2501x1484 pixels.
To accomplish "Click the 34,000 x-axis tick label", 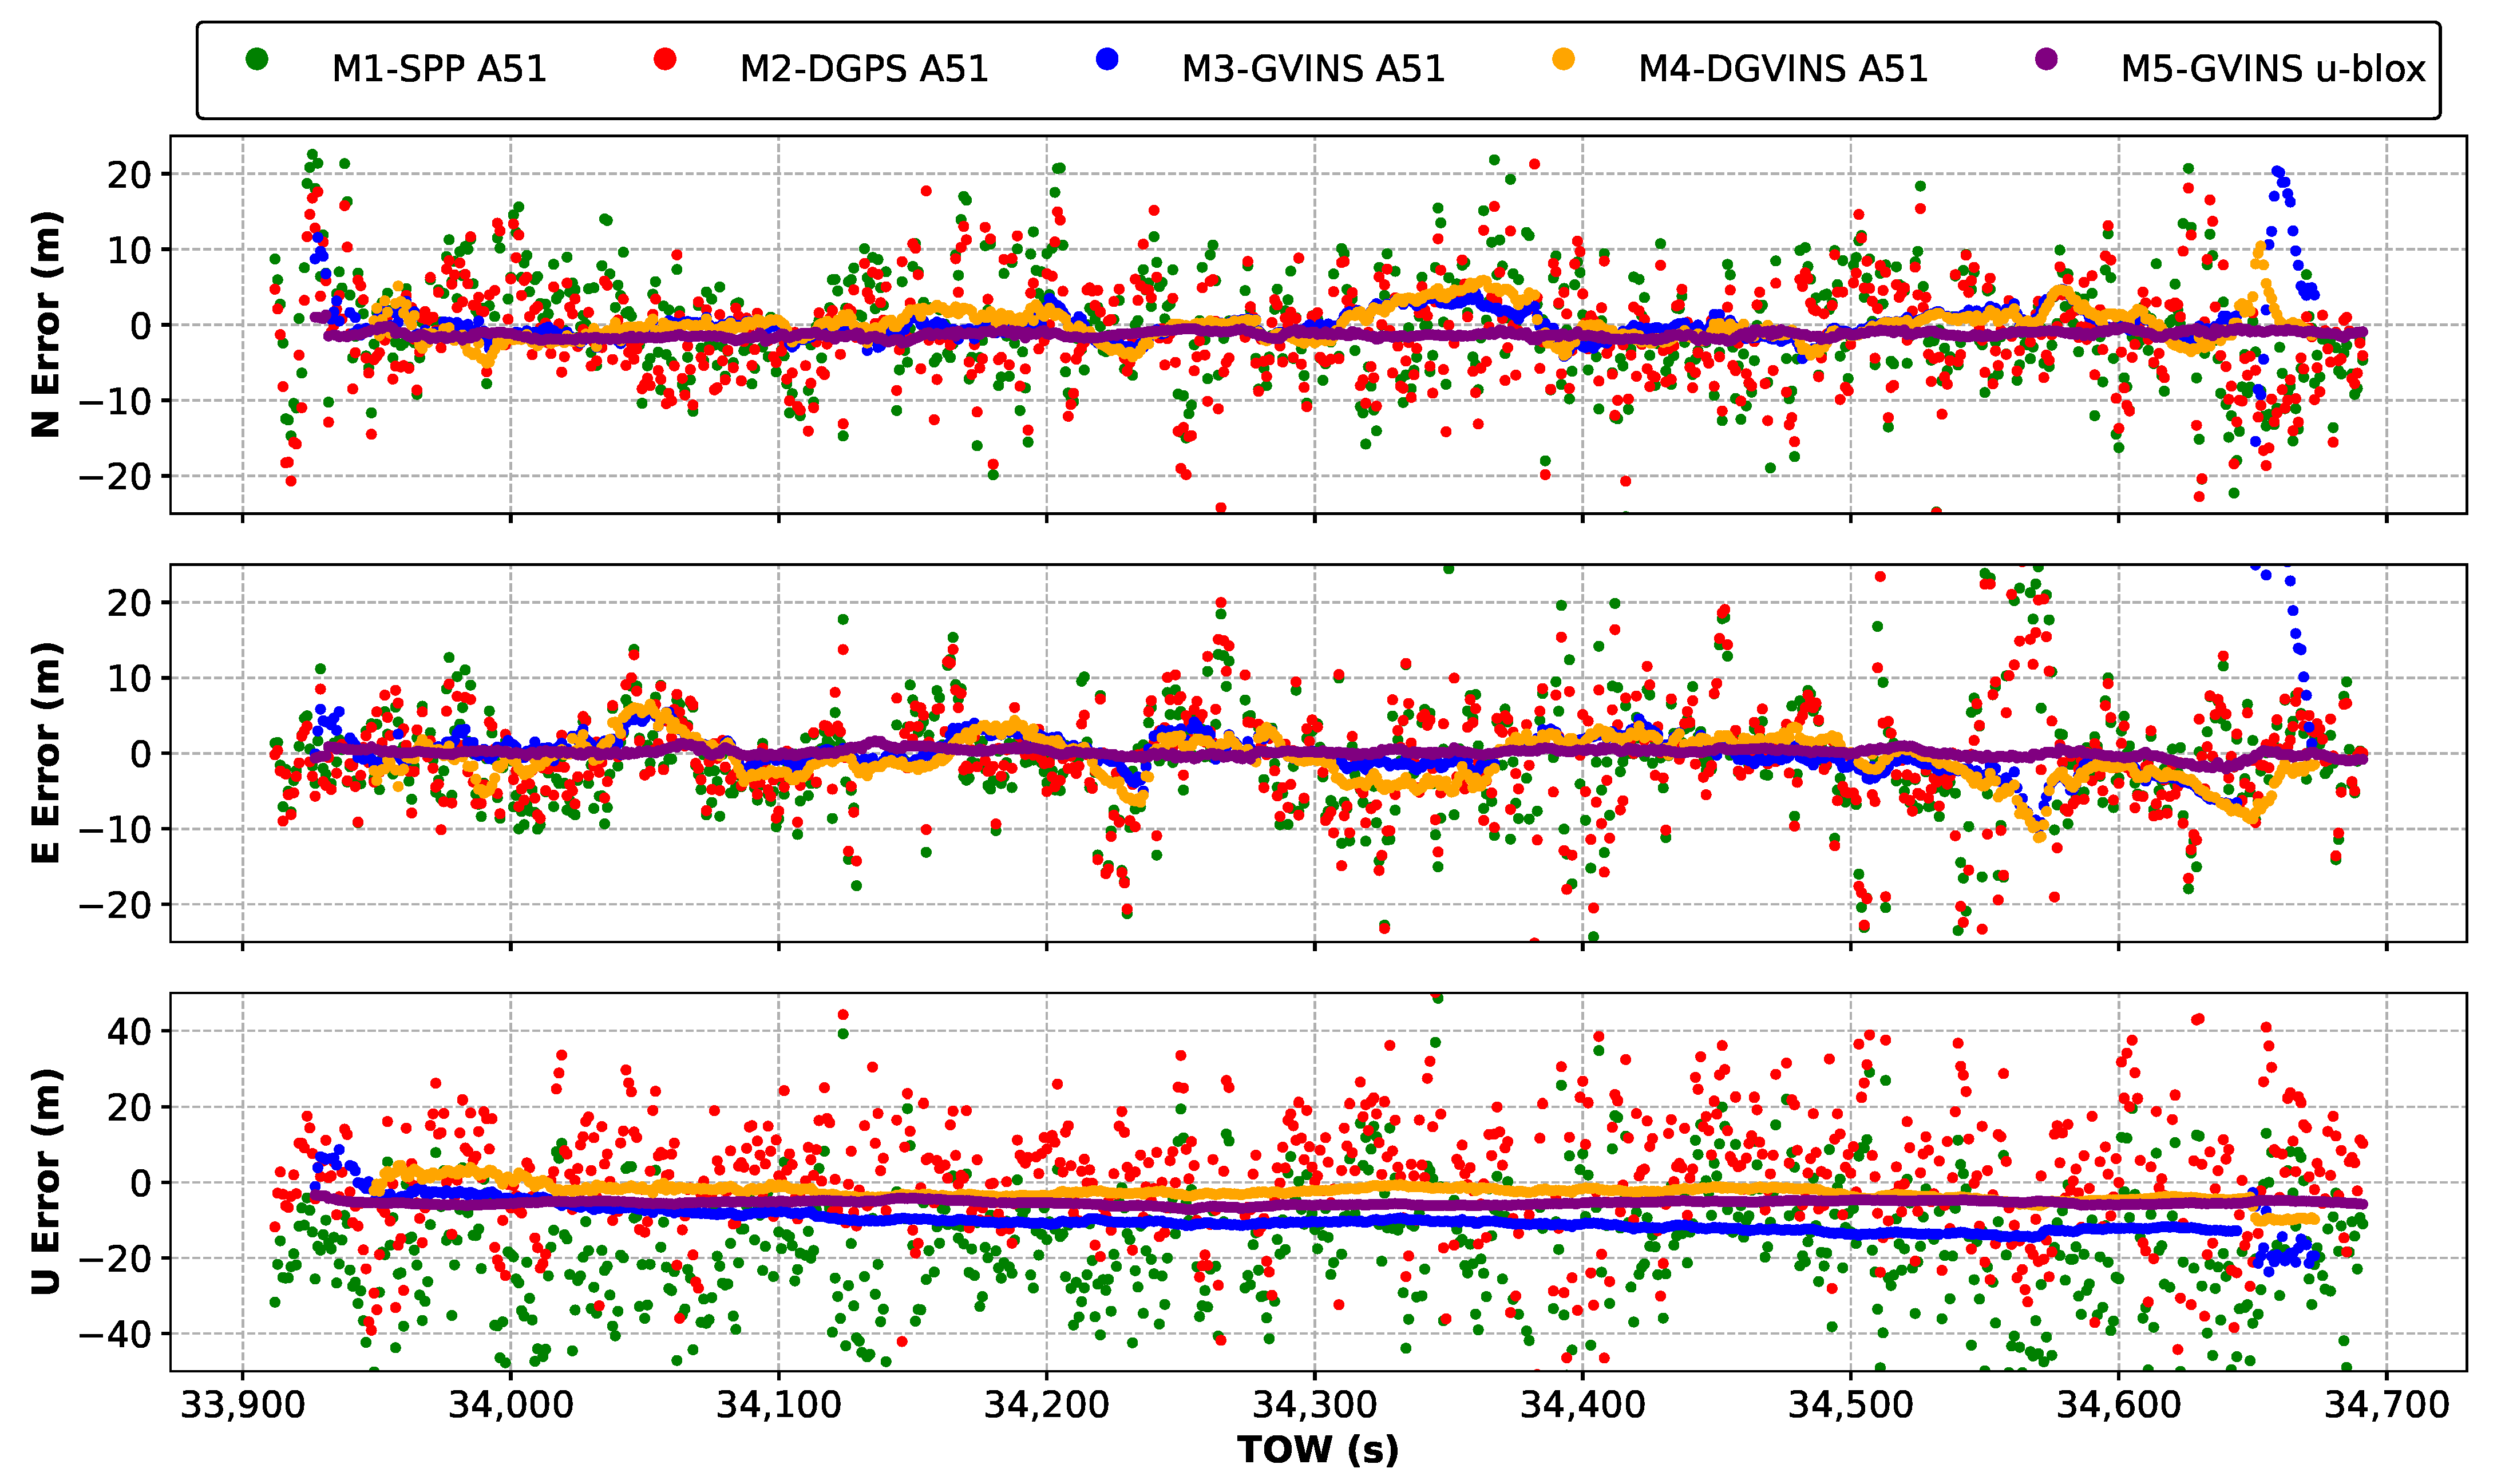I will 510,1404.
